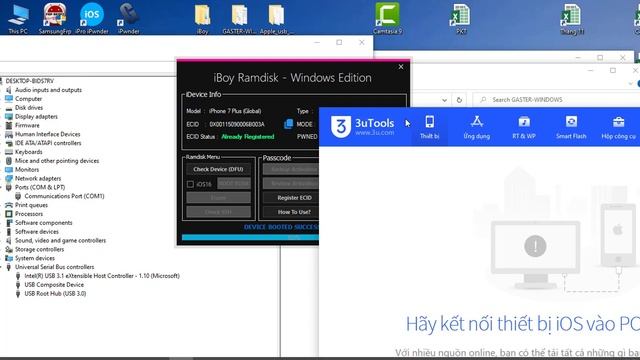Open the Smart Flash tab in 3uTools
The image size is (640, 360).
coord(571,127)
